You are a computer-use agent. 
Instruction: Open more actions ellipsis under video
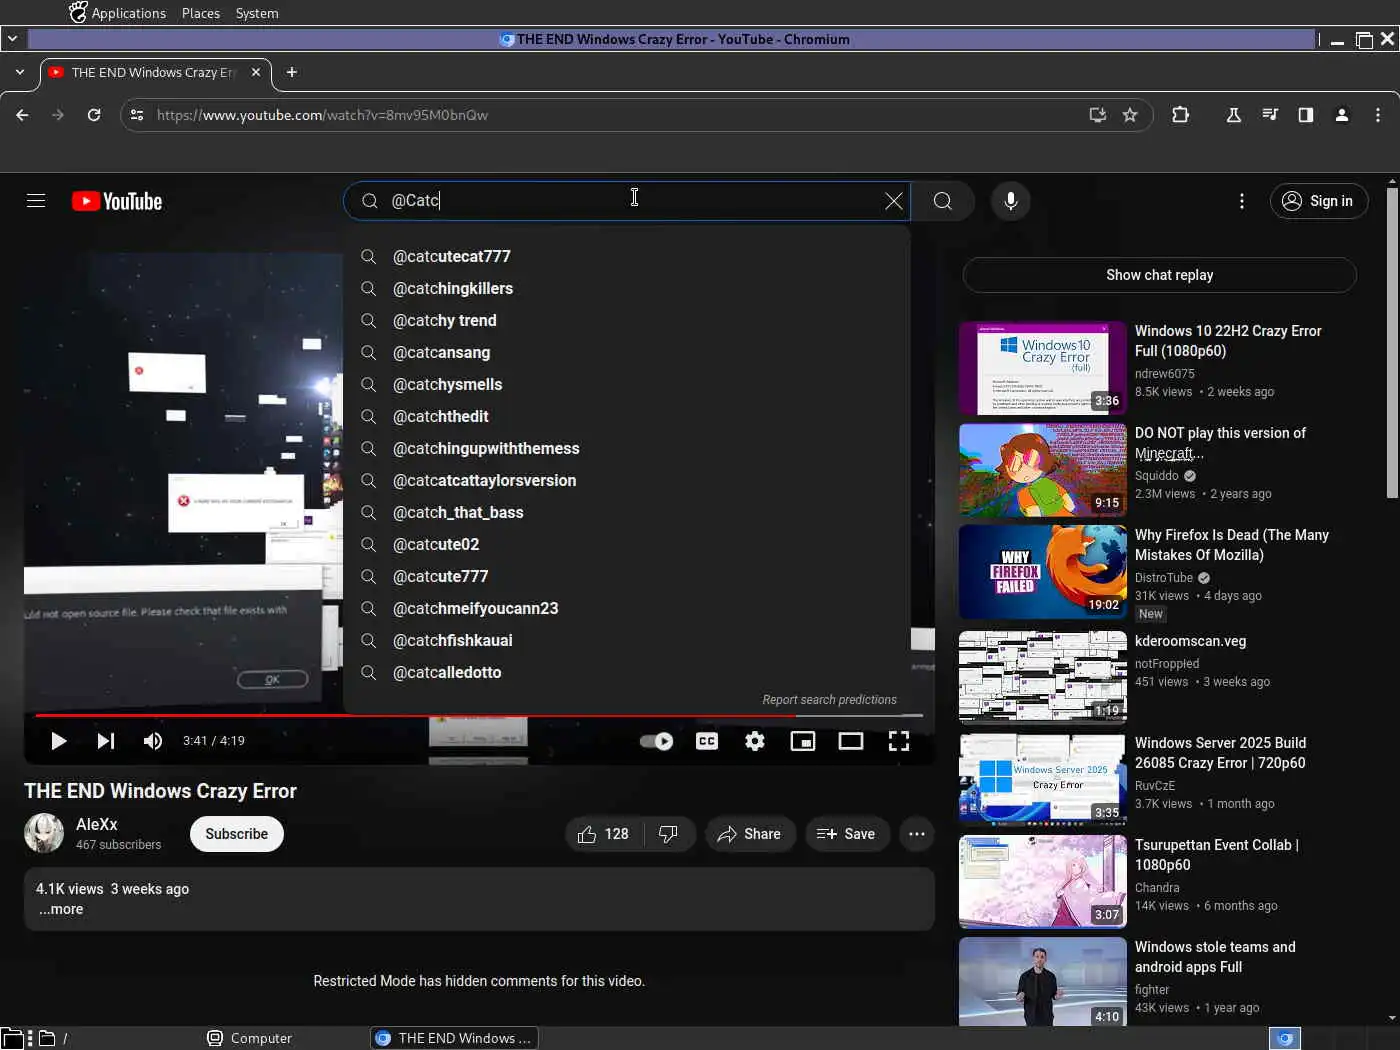(x=917, y=834)
